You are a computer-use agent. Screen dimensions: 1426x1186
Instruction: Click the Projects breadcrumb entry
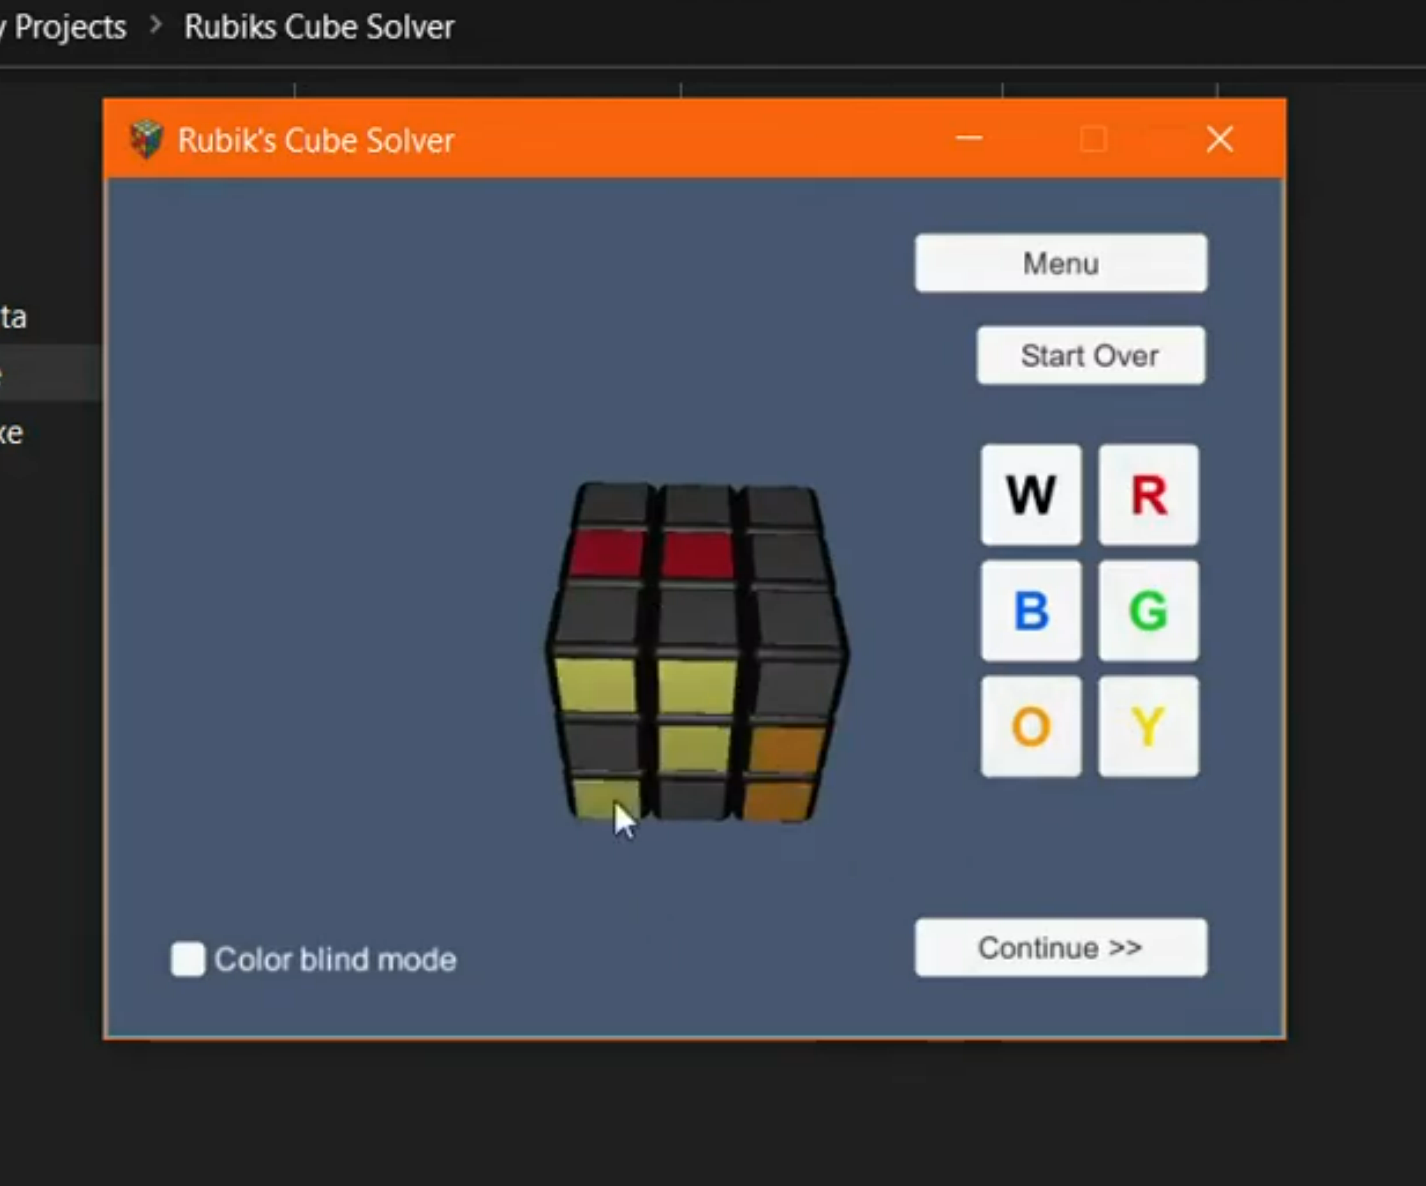point(63,27)
